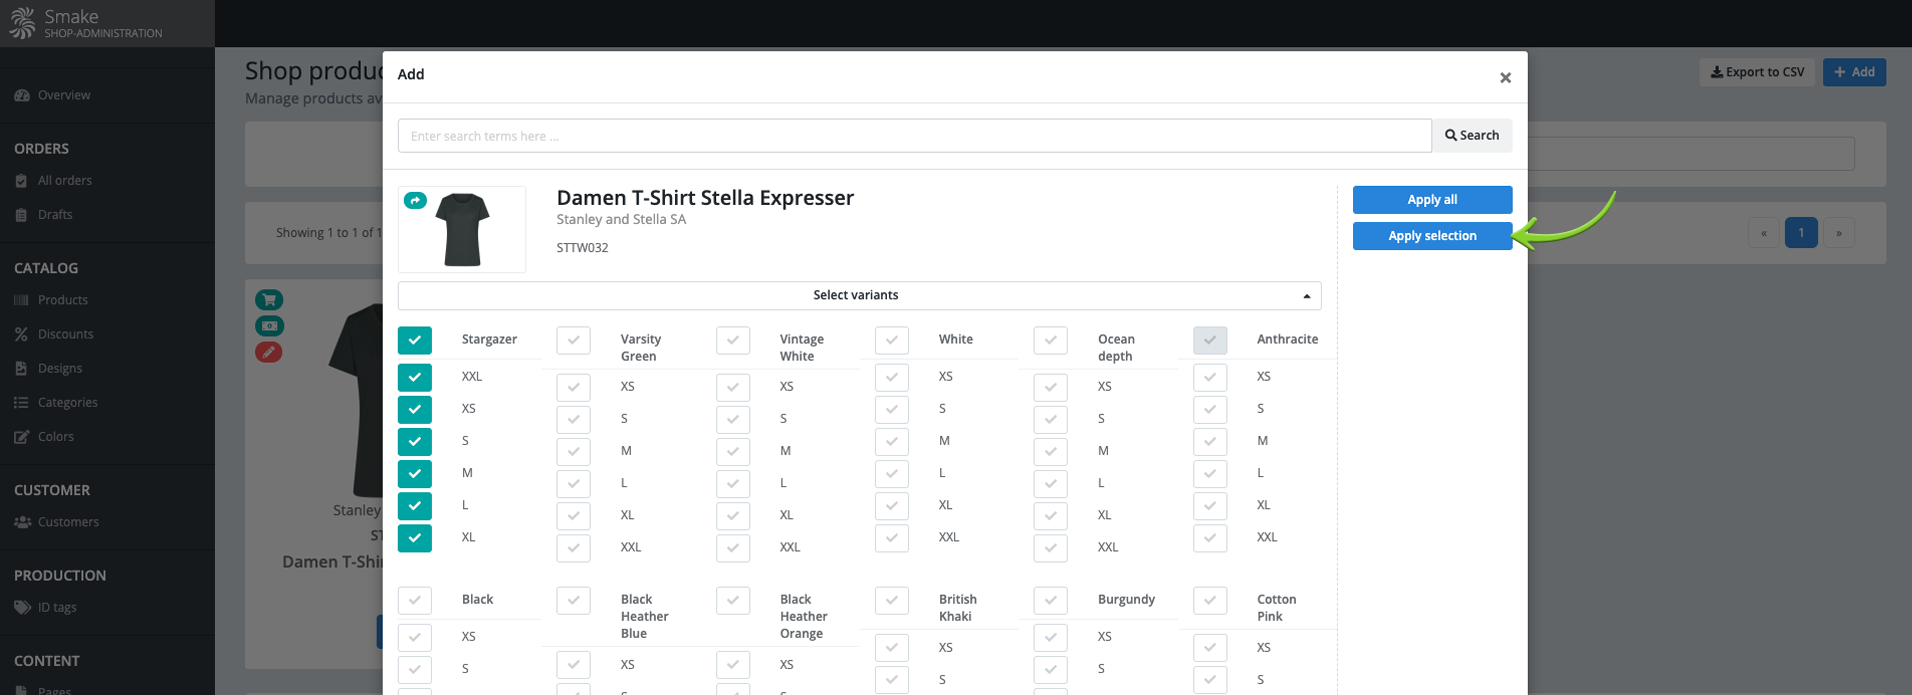Click the Smake logo icon
The width and height of the screenshot is (1912, 695).
22,23
